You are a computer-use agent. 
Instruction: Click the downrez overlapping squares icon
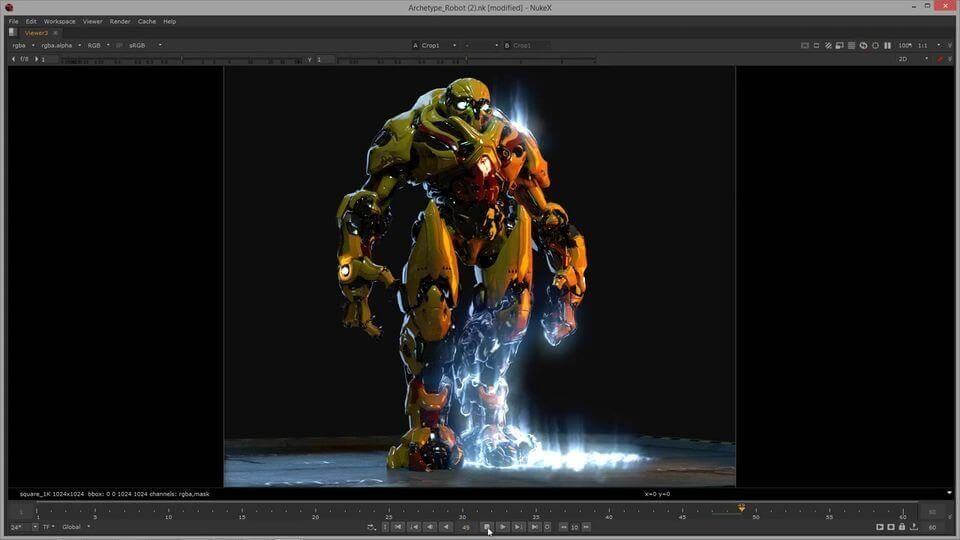[x=840, y=45]
